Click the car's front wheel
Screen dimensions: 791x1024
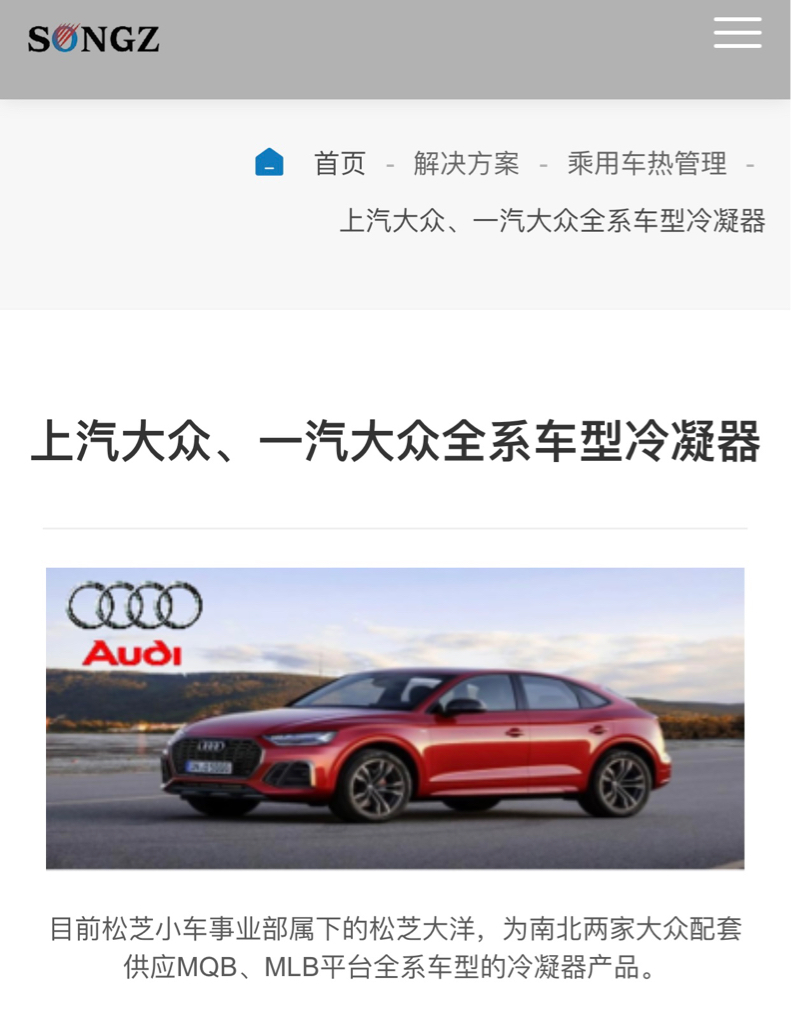point(371,786)
